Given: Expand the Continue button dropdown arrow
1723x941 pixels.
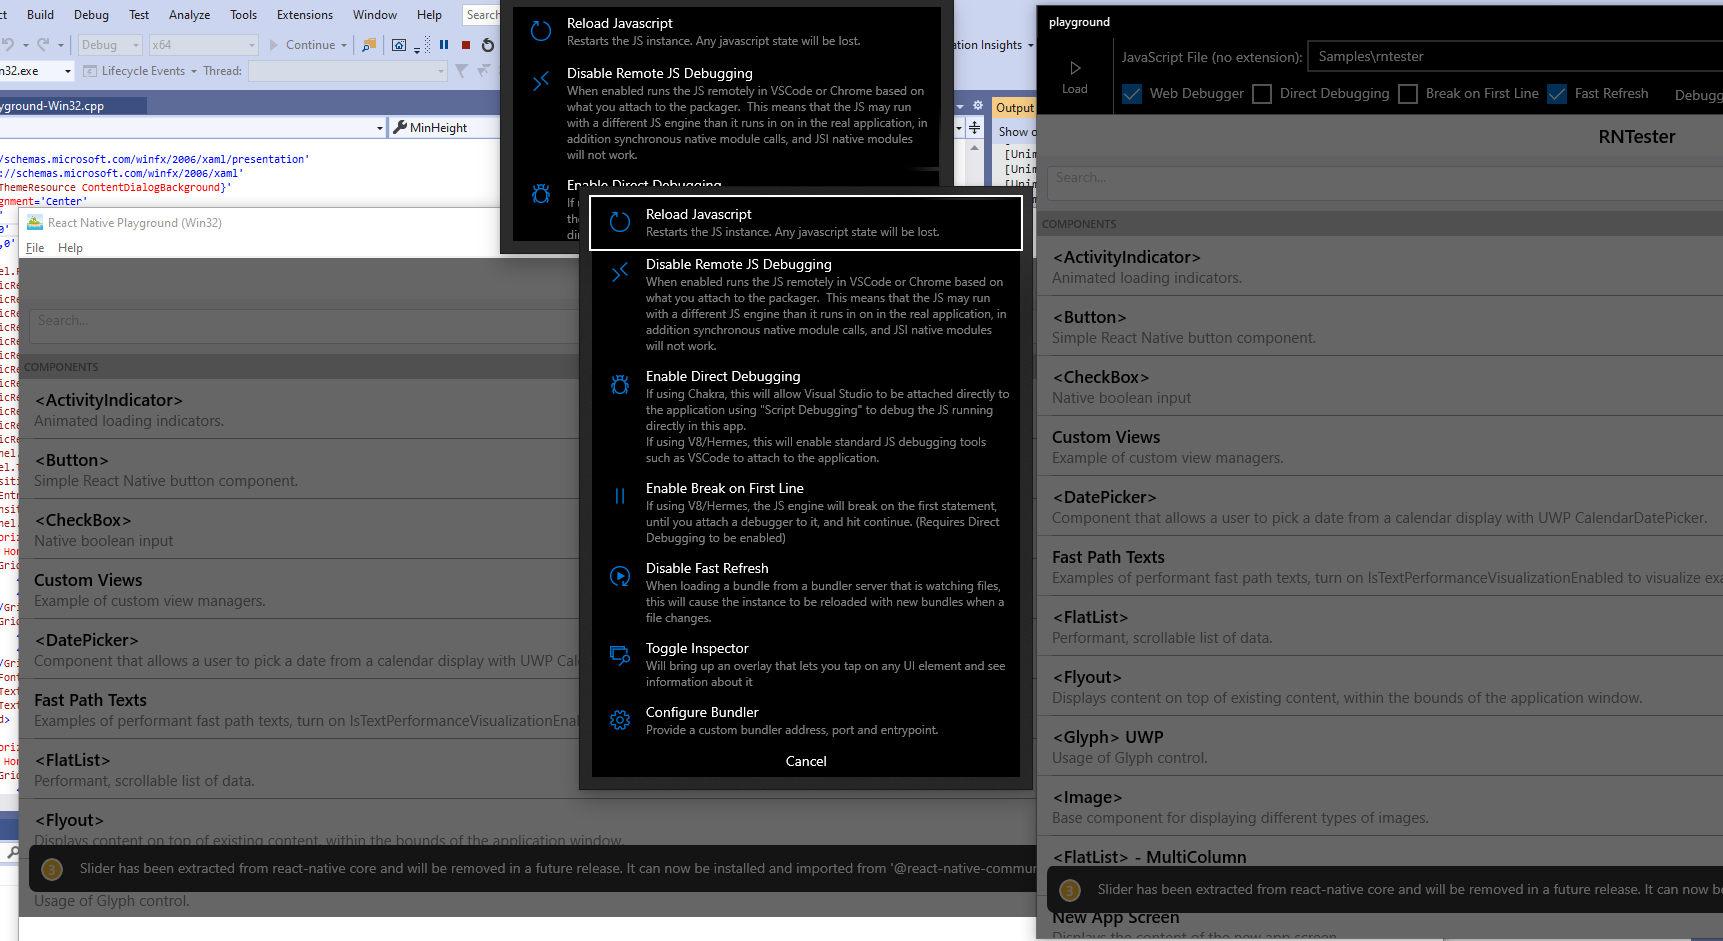Looking at the screenshot, I should point(342,44).
